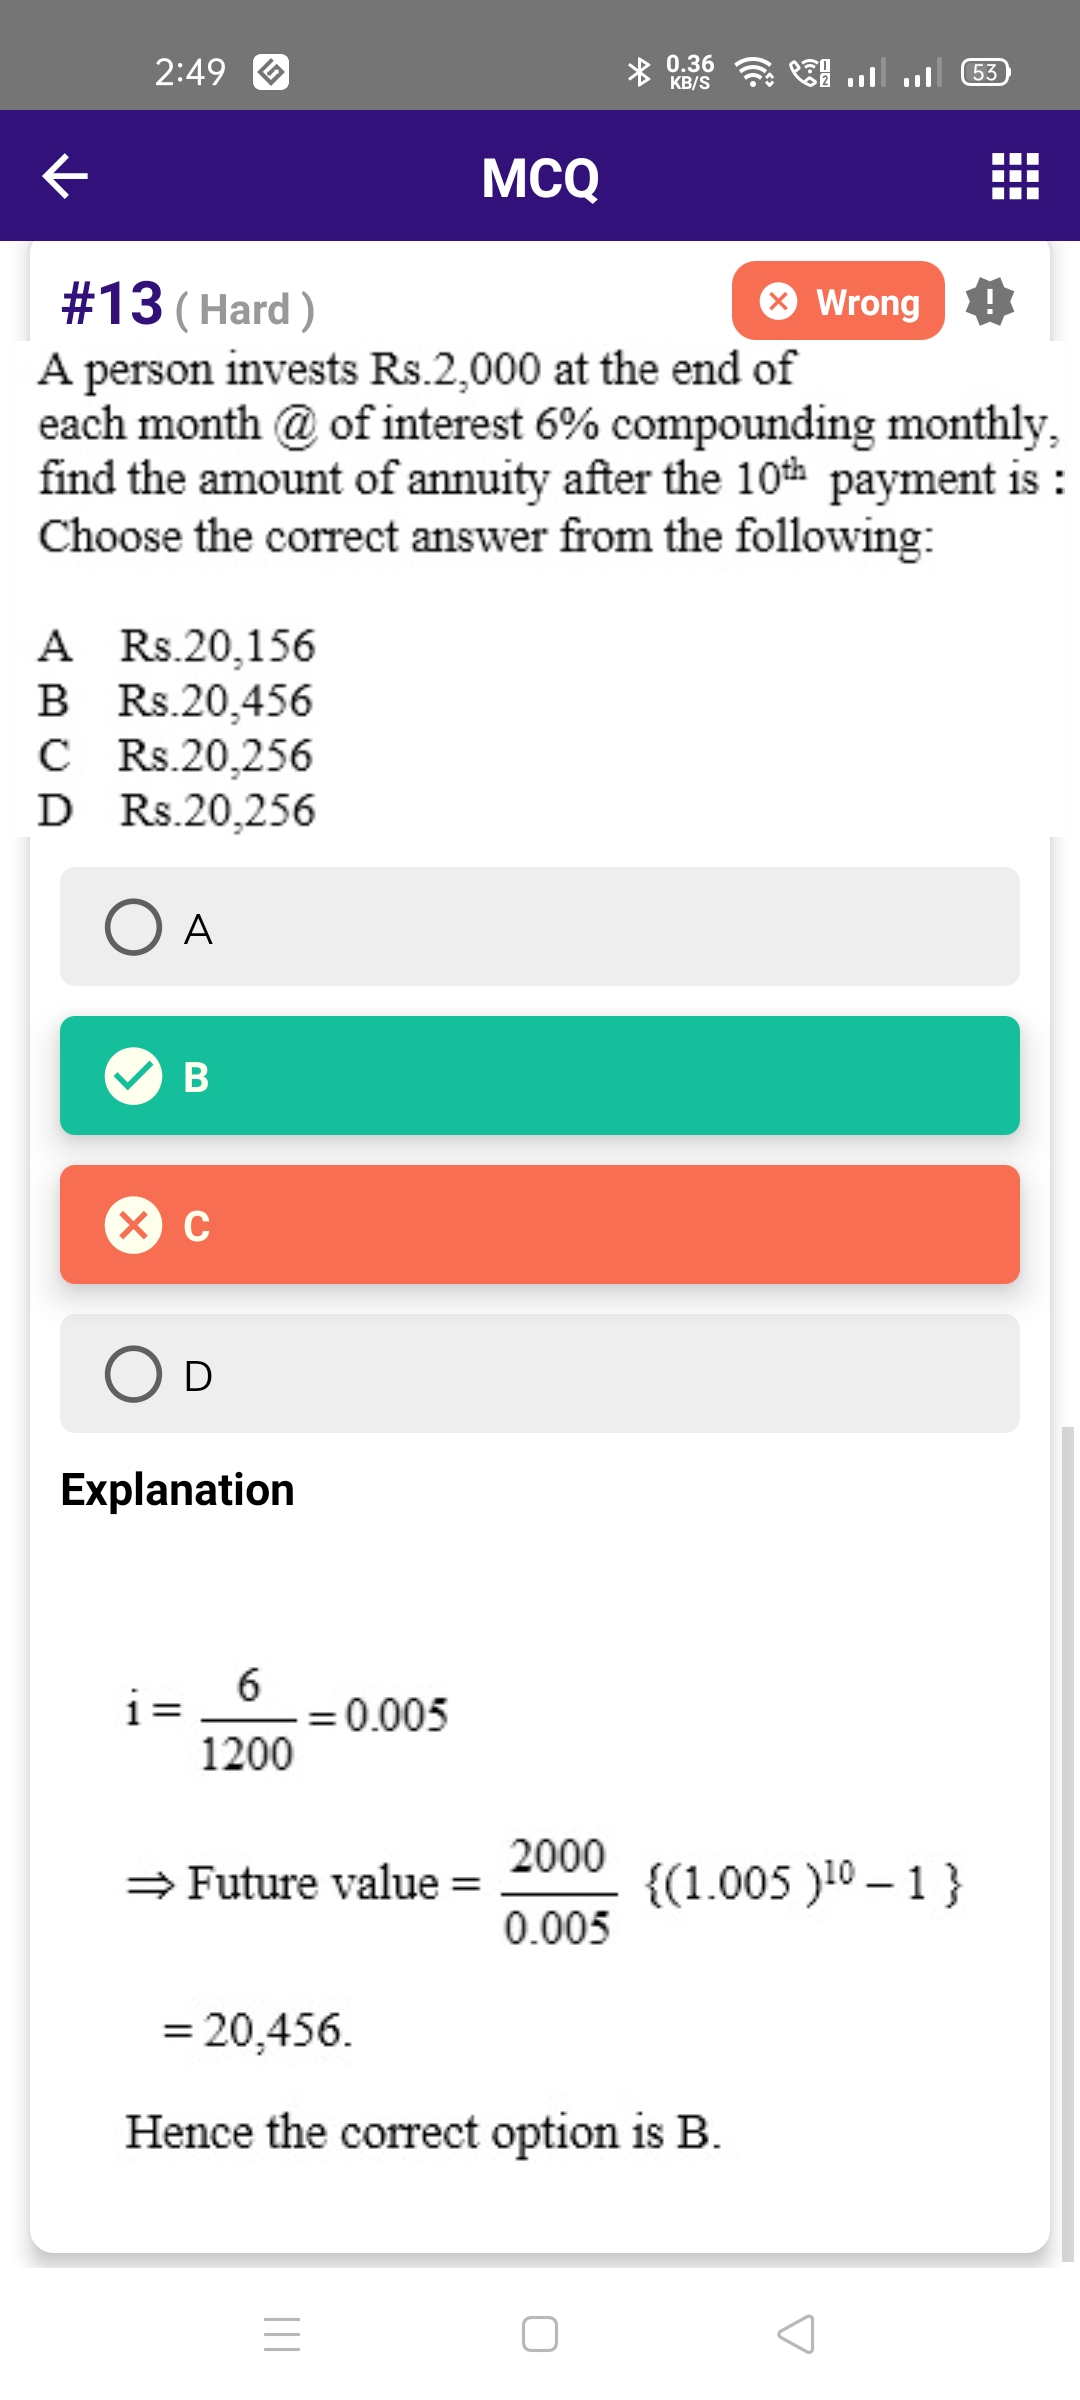Open Android recent apps menu button
The height and width of the screenshot is (2400, 1080).
coord(282,2334)
